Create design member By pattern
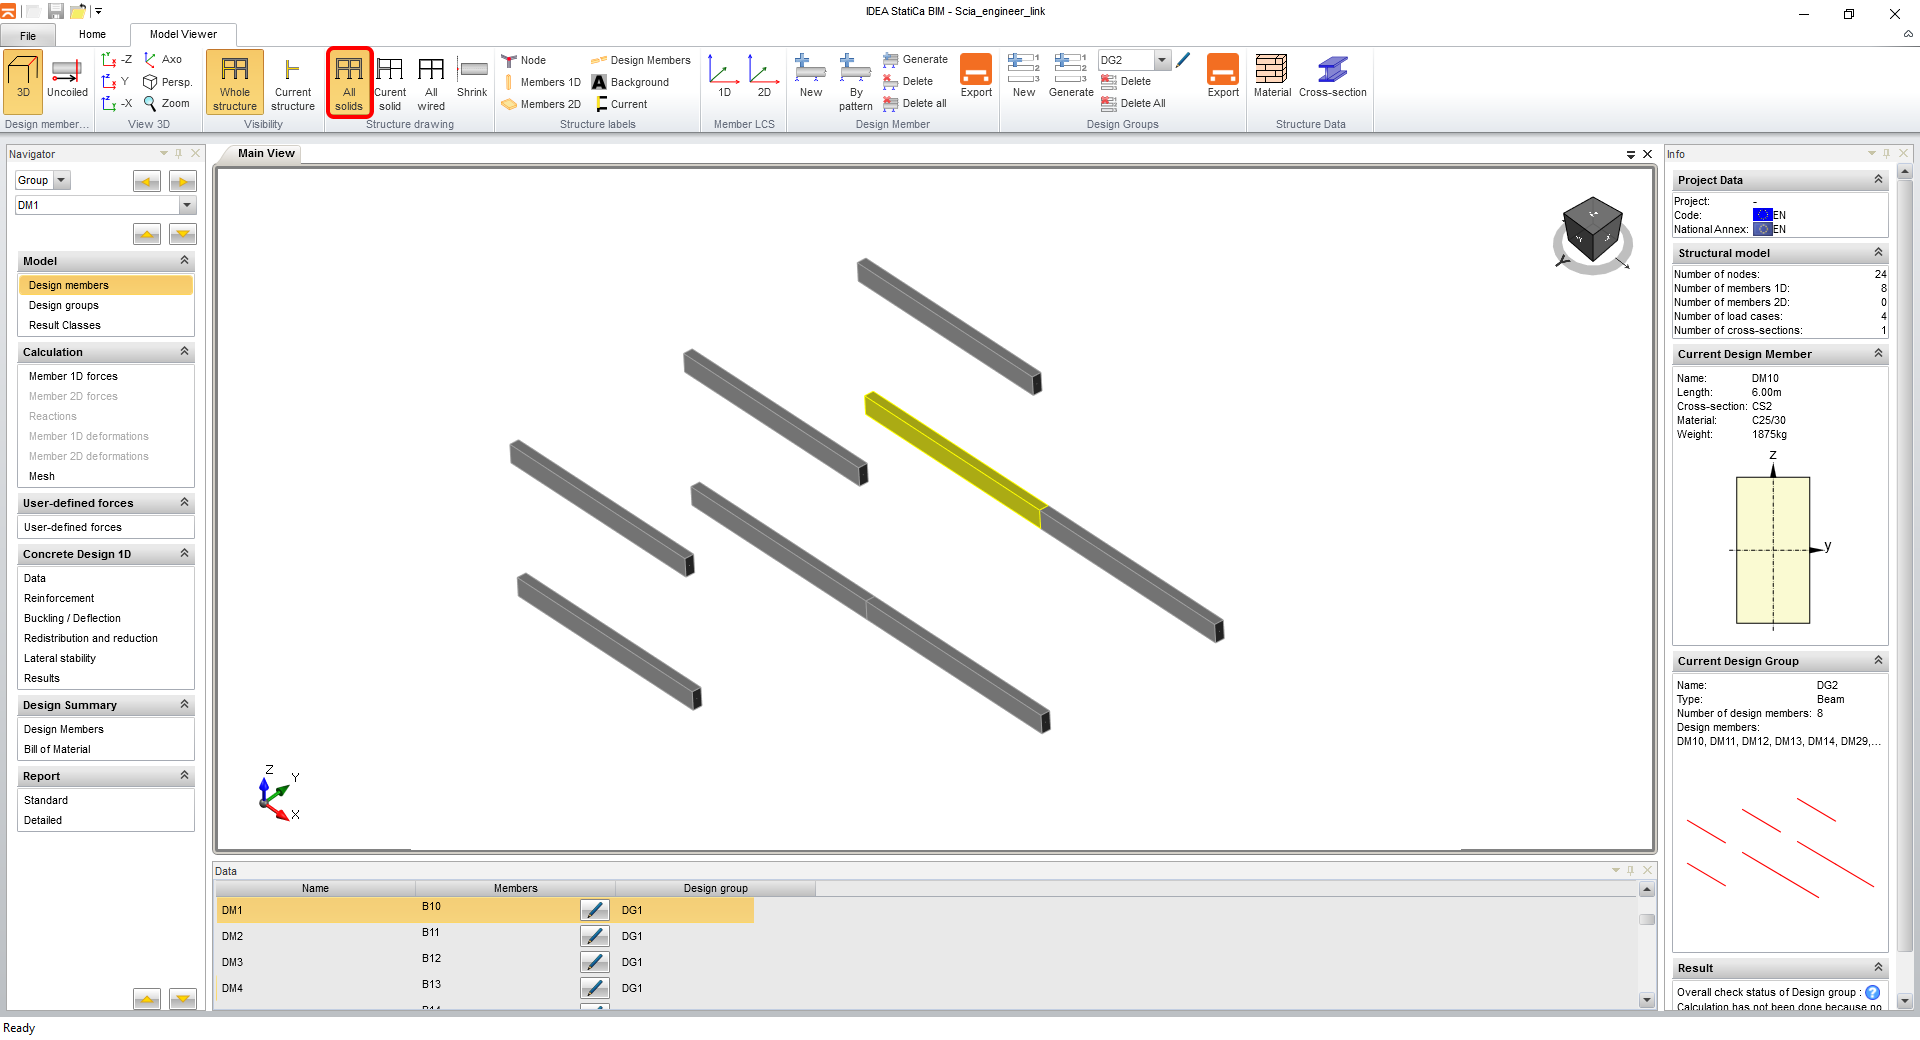 click(856, 82)
